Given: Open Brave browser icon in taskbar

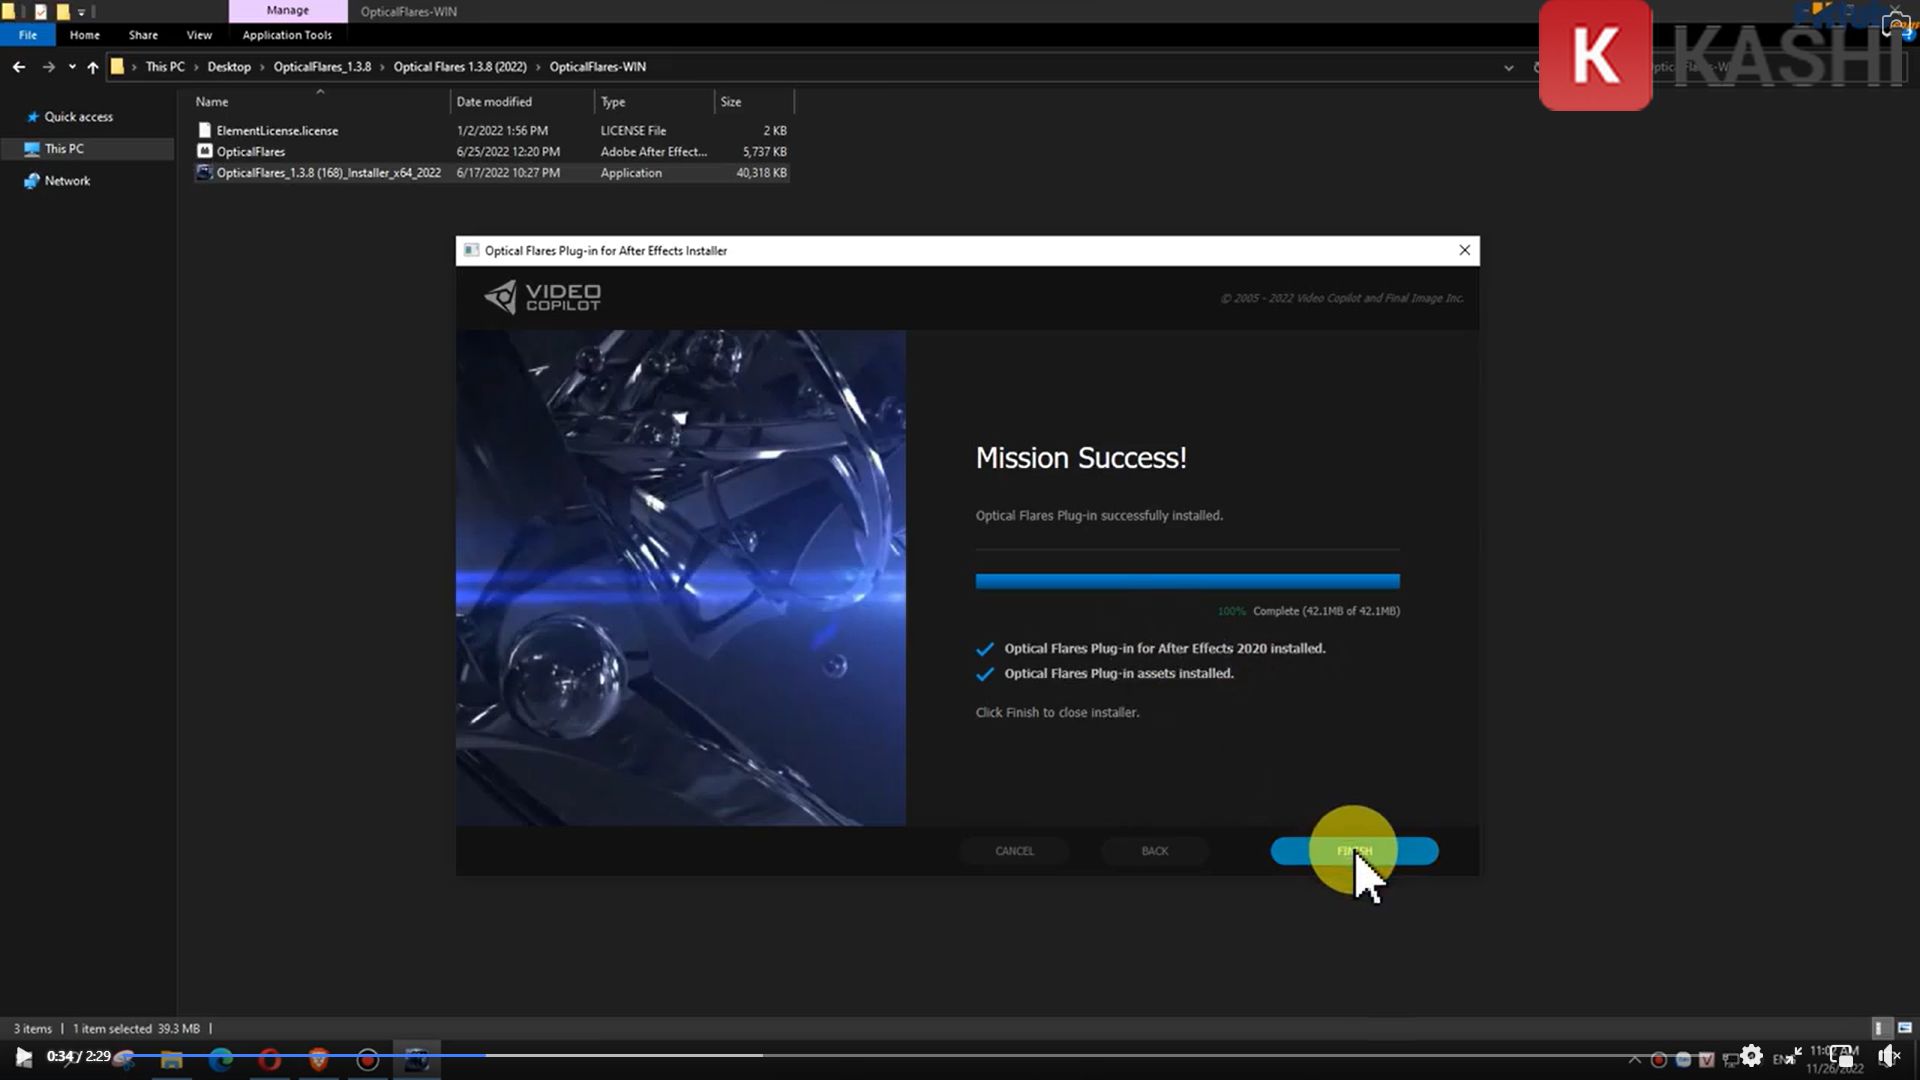Looking at the screenshot, I should point(319,1060).
